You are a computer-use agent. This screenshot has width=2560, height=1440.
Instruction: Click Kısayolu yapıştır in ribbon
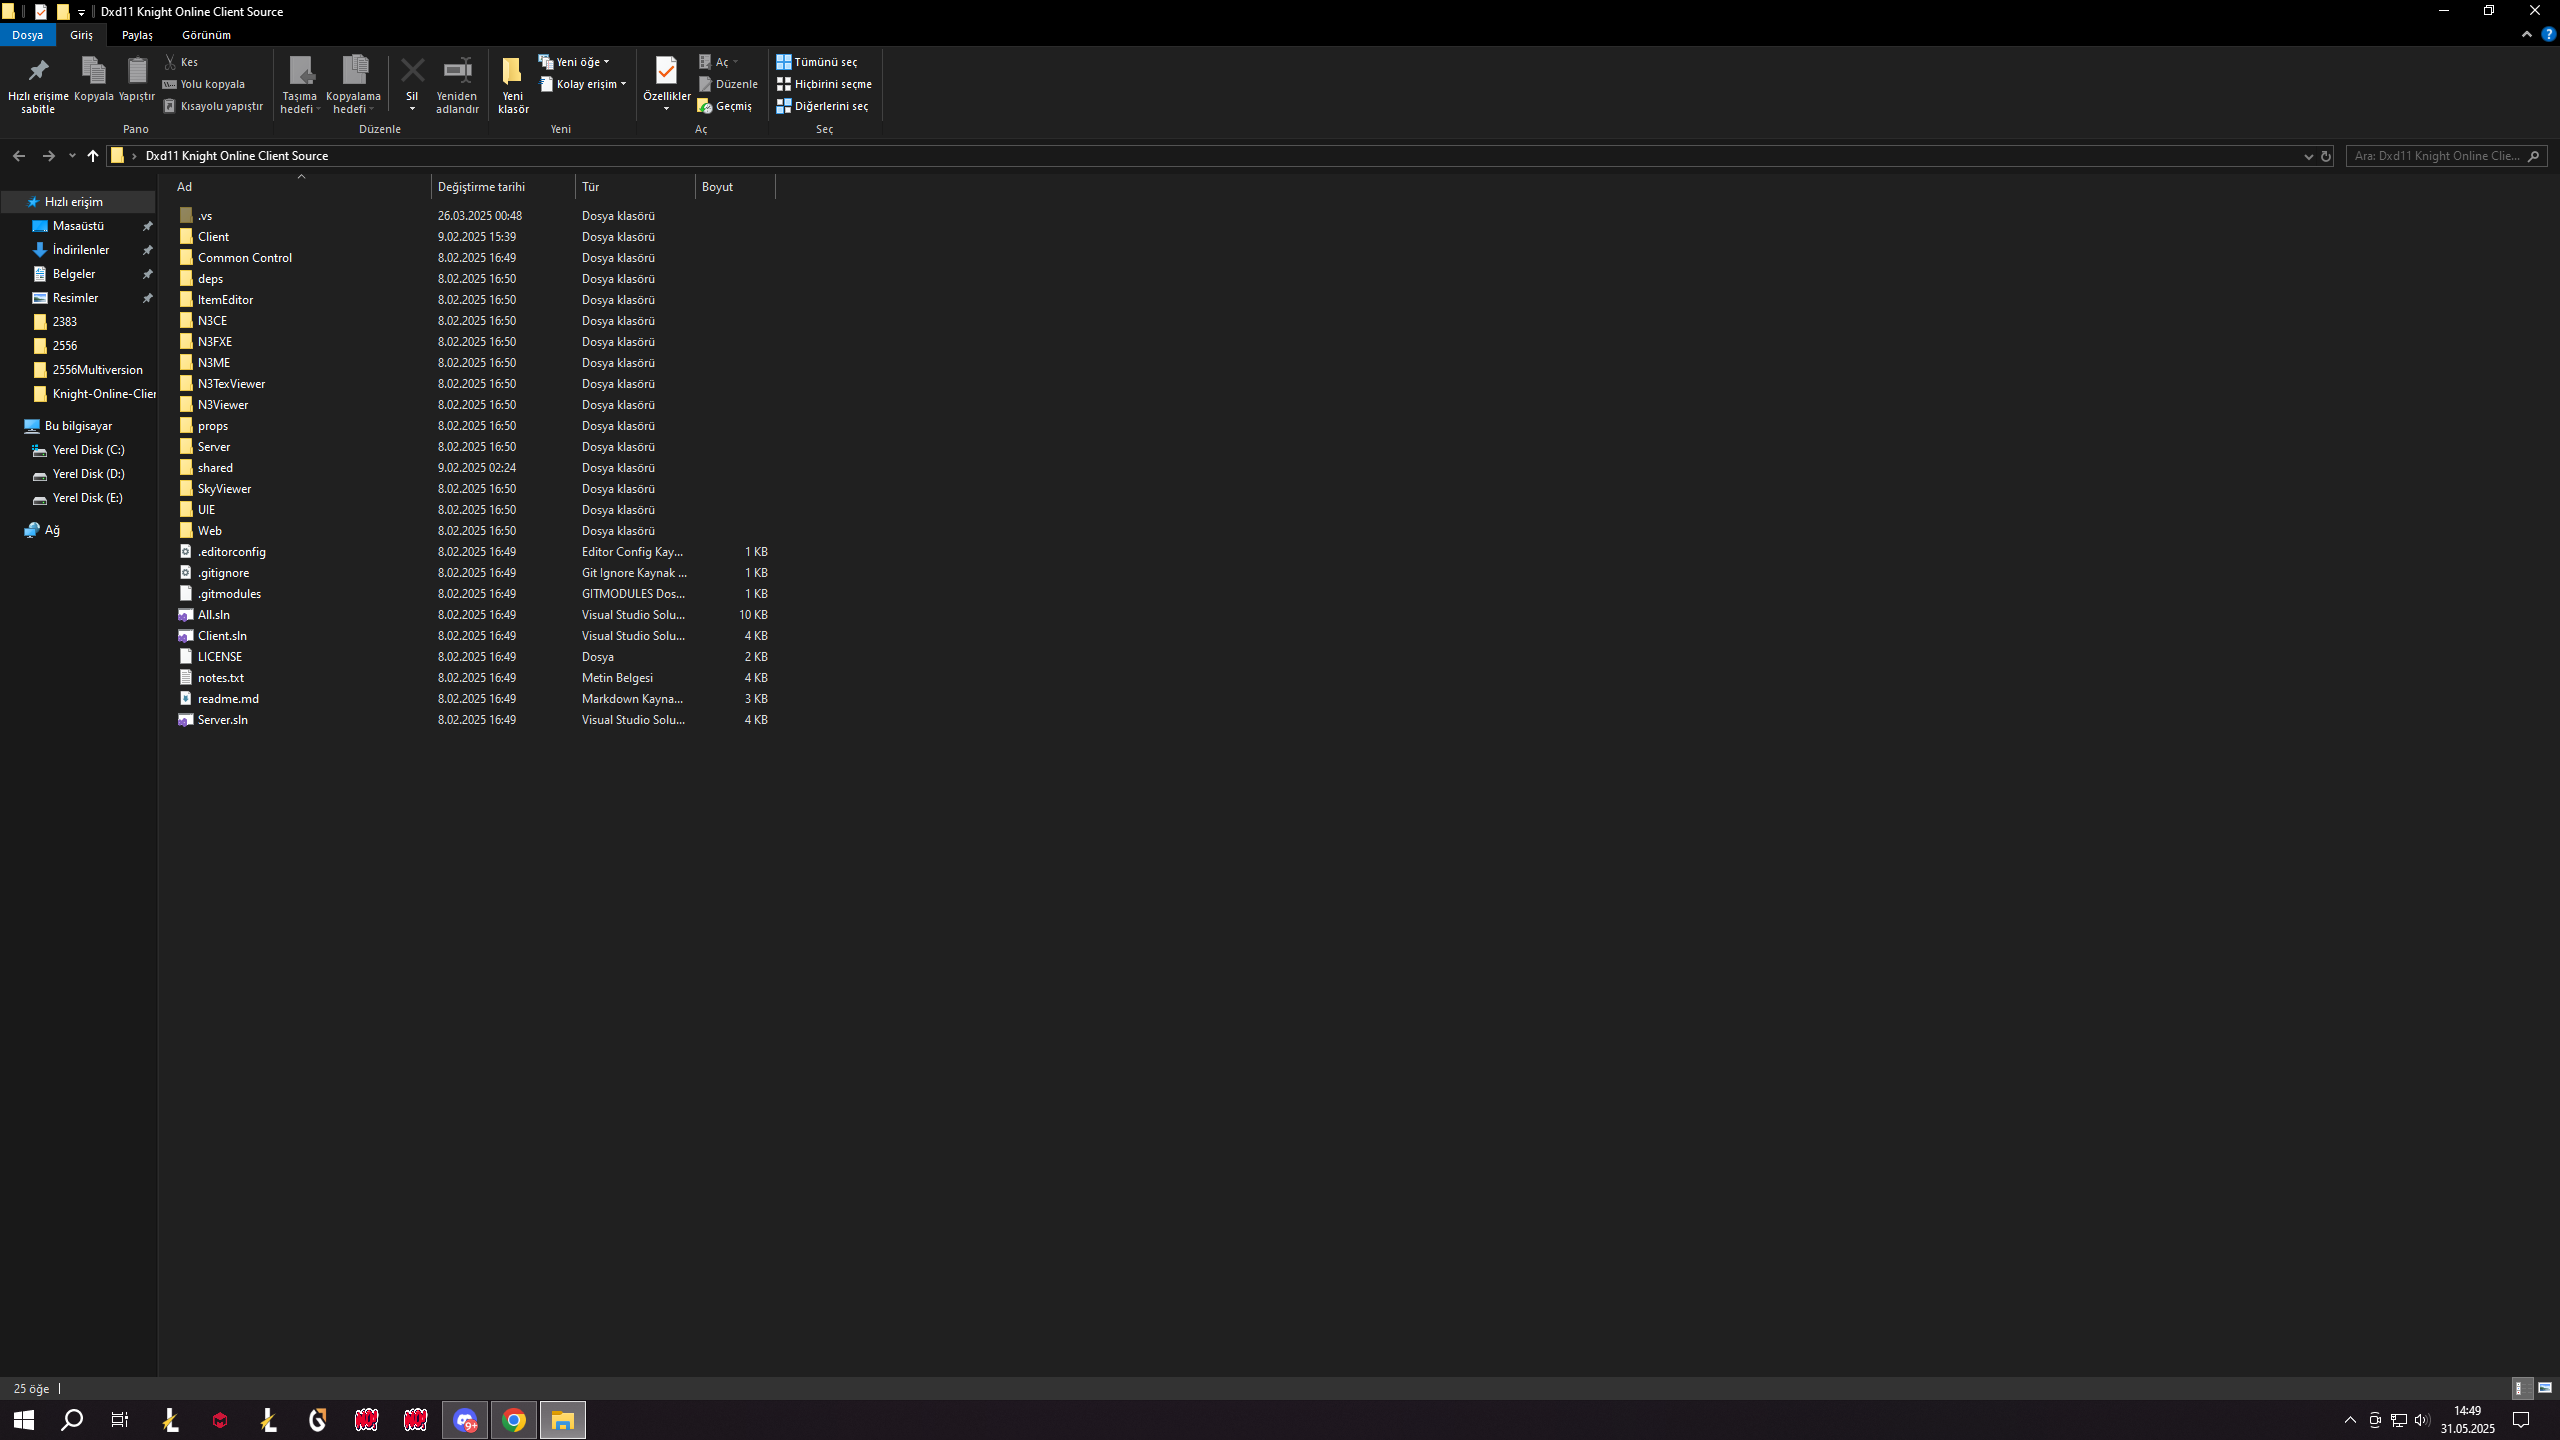pyautogui.click(x=213, y=106)
